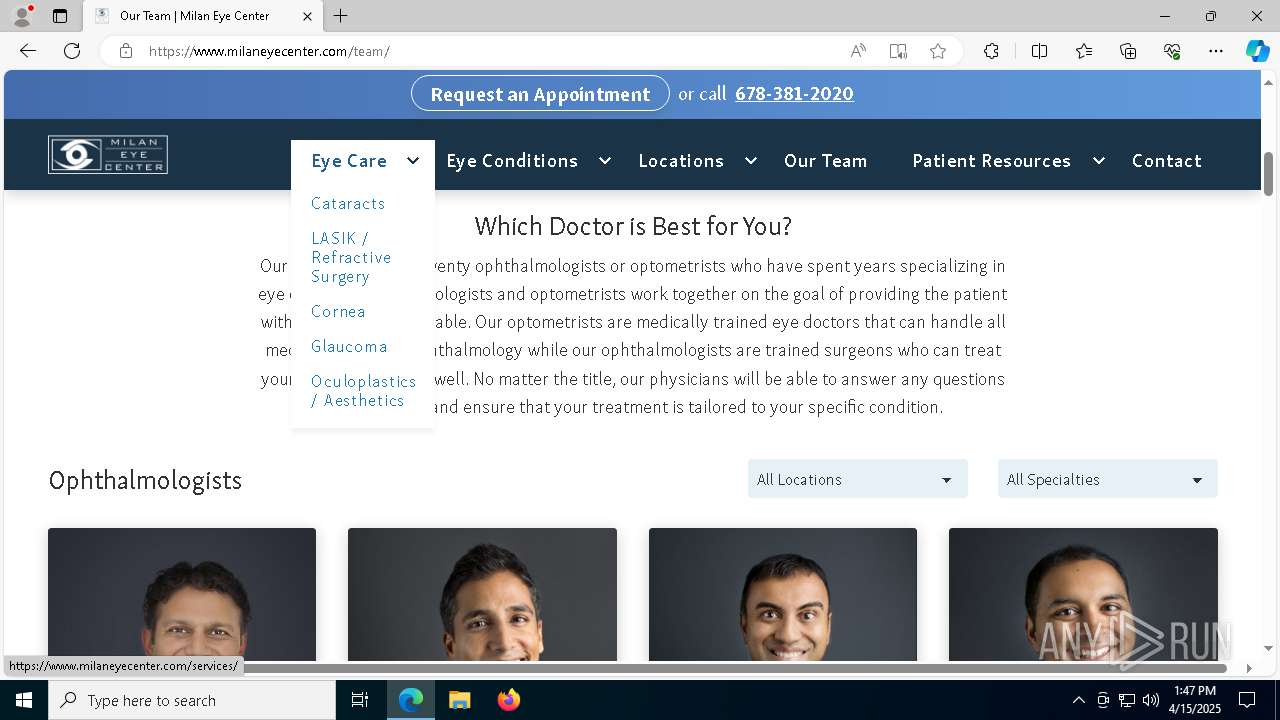Close the Our Team tab

pyautogui.click(x=307, y=16)
